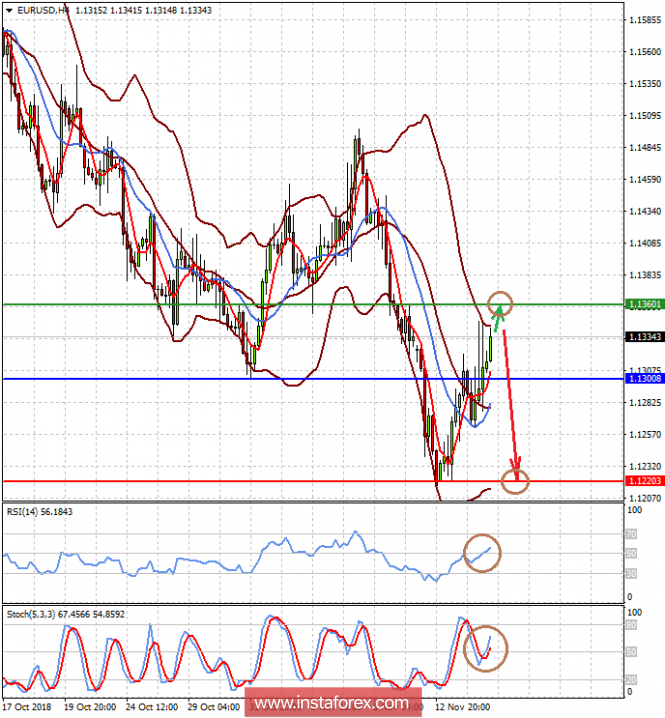Click the 29 Oct 04:00 time label
Viewport: 665px width, 718px height.
pyautogui.click(x=215, y=706)
